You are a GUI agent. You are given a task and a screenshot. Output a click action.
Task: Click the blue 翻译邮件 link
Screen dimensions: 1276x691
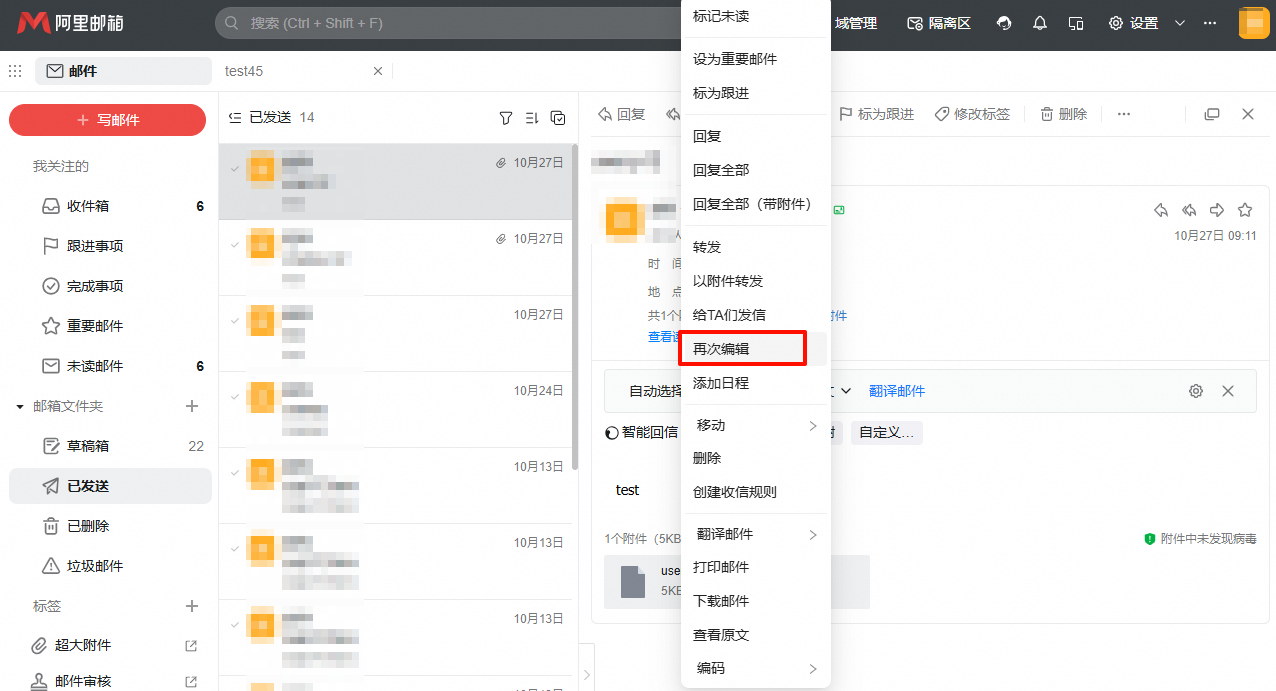tap(897, 391)
